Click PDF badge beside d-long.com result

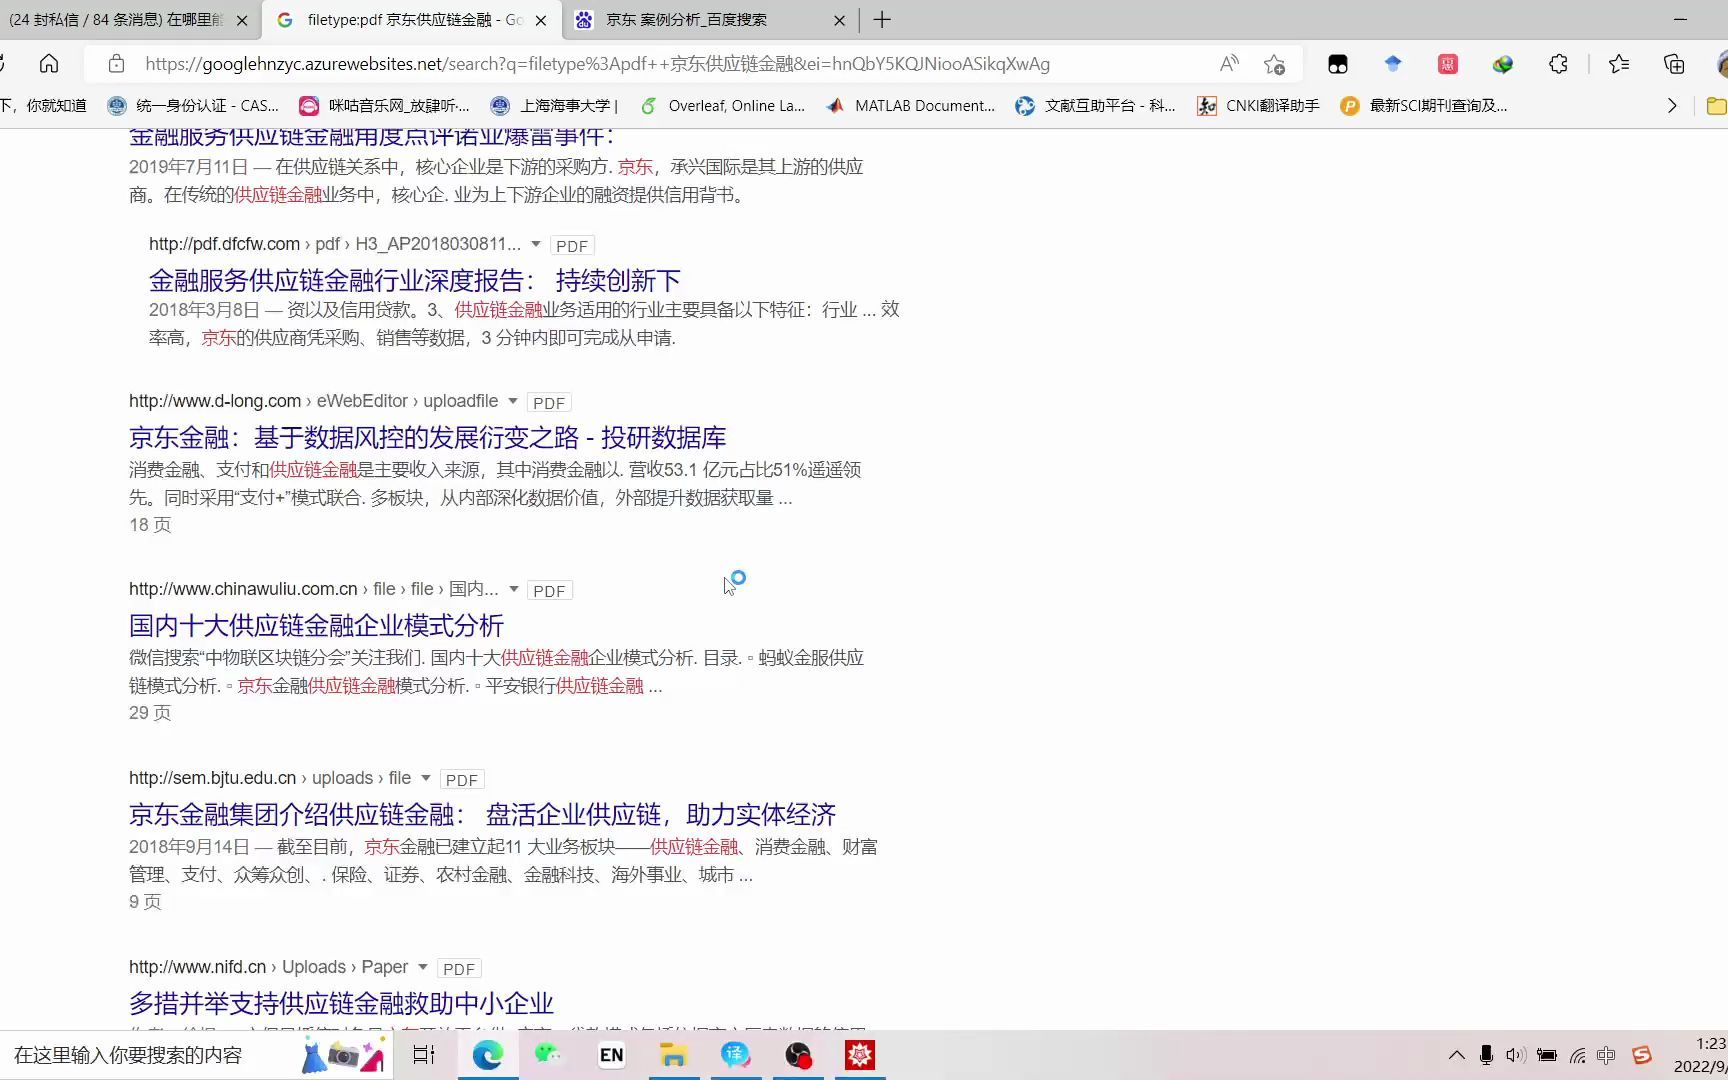click(549, 403)
